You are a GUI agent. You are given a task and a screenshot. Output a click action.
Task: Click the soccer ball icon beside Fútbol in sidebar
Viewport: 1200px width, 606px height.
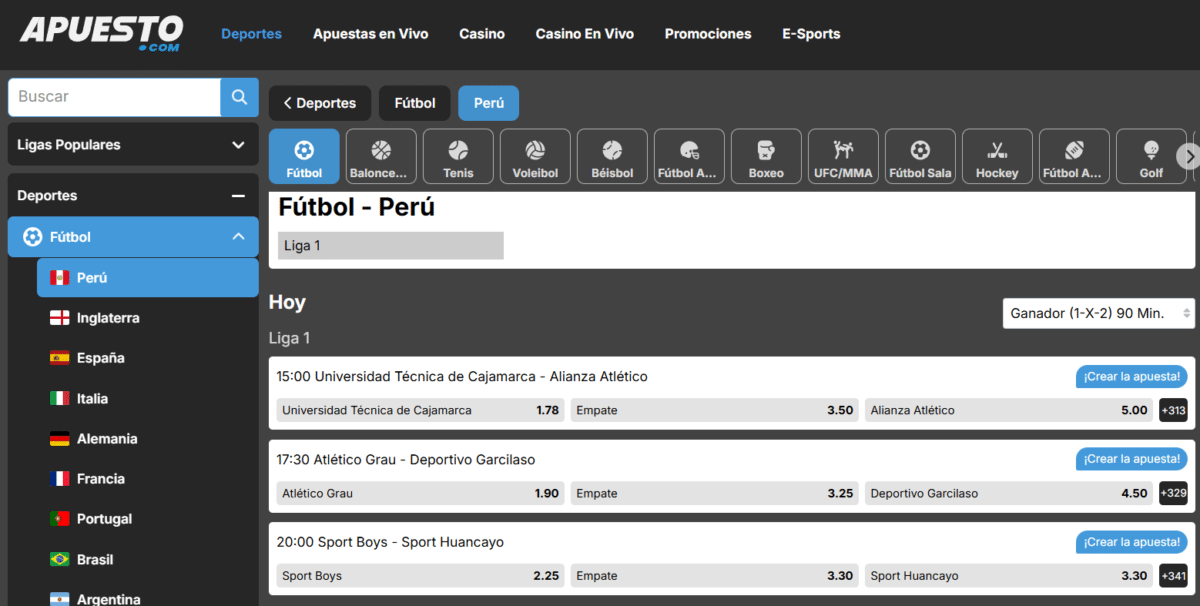point(33,237)
